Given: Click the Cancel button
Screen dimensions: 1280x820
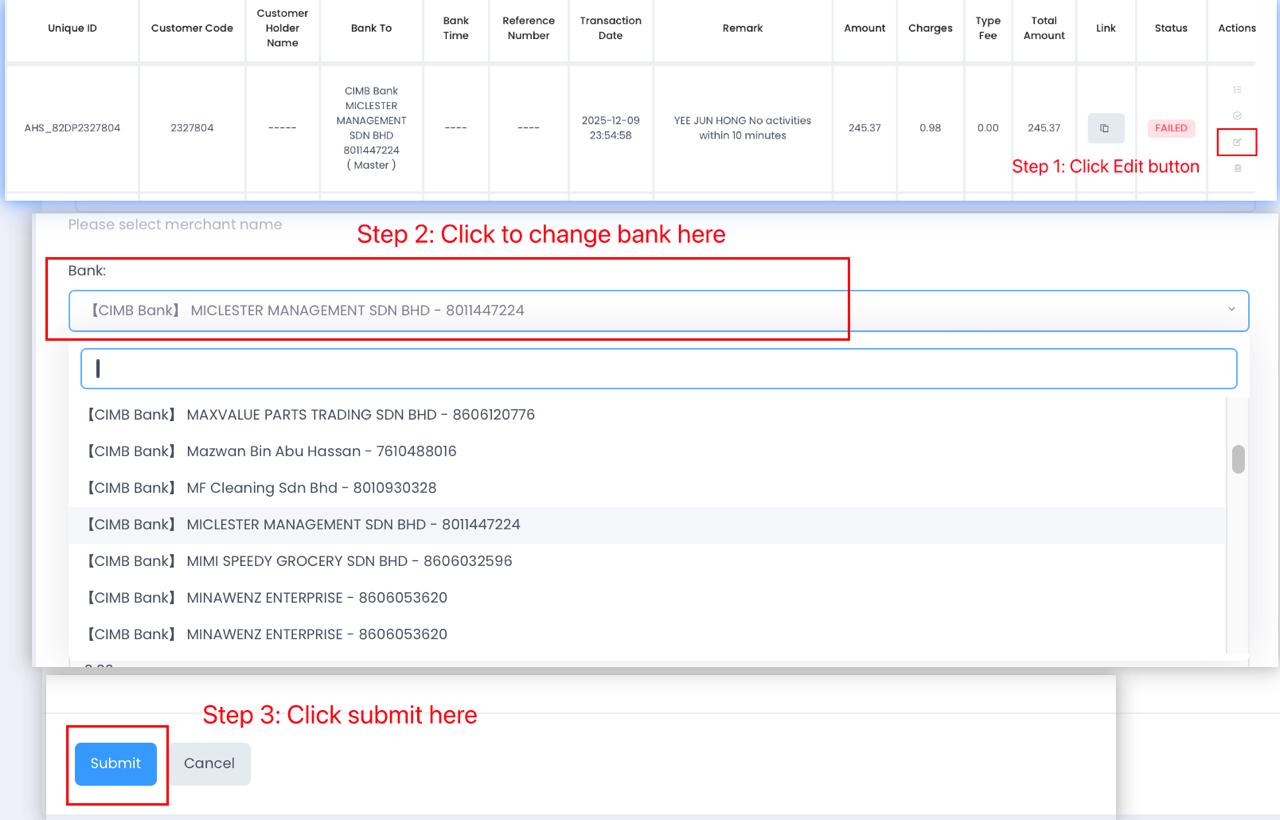Looking at the screenshot, I should pyautogui.click(x=209, y=764).
